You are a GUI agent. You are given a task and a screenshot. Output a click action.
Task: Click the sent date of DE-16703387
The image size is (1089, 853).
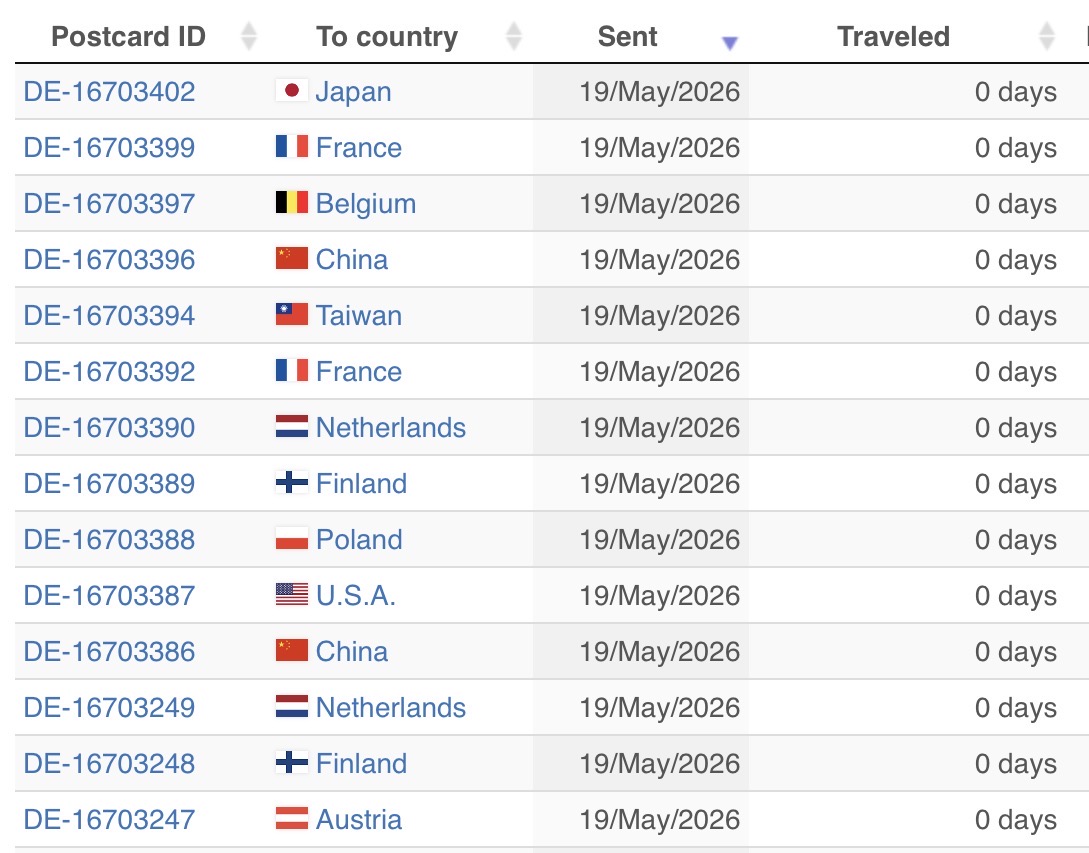coord(660,595)
